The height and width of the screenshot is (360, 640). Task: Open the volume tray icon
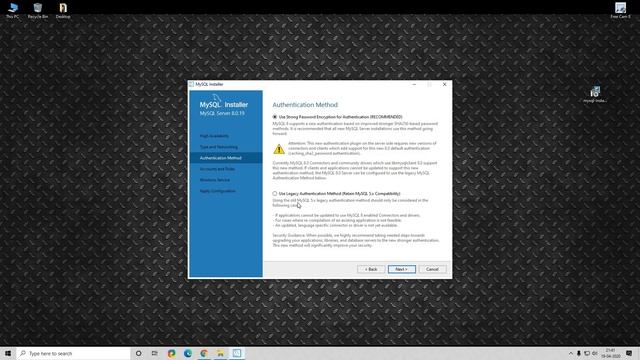click(595, 353)
